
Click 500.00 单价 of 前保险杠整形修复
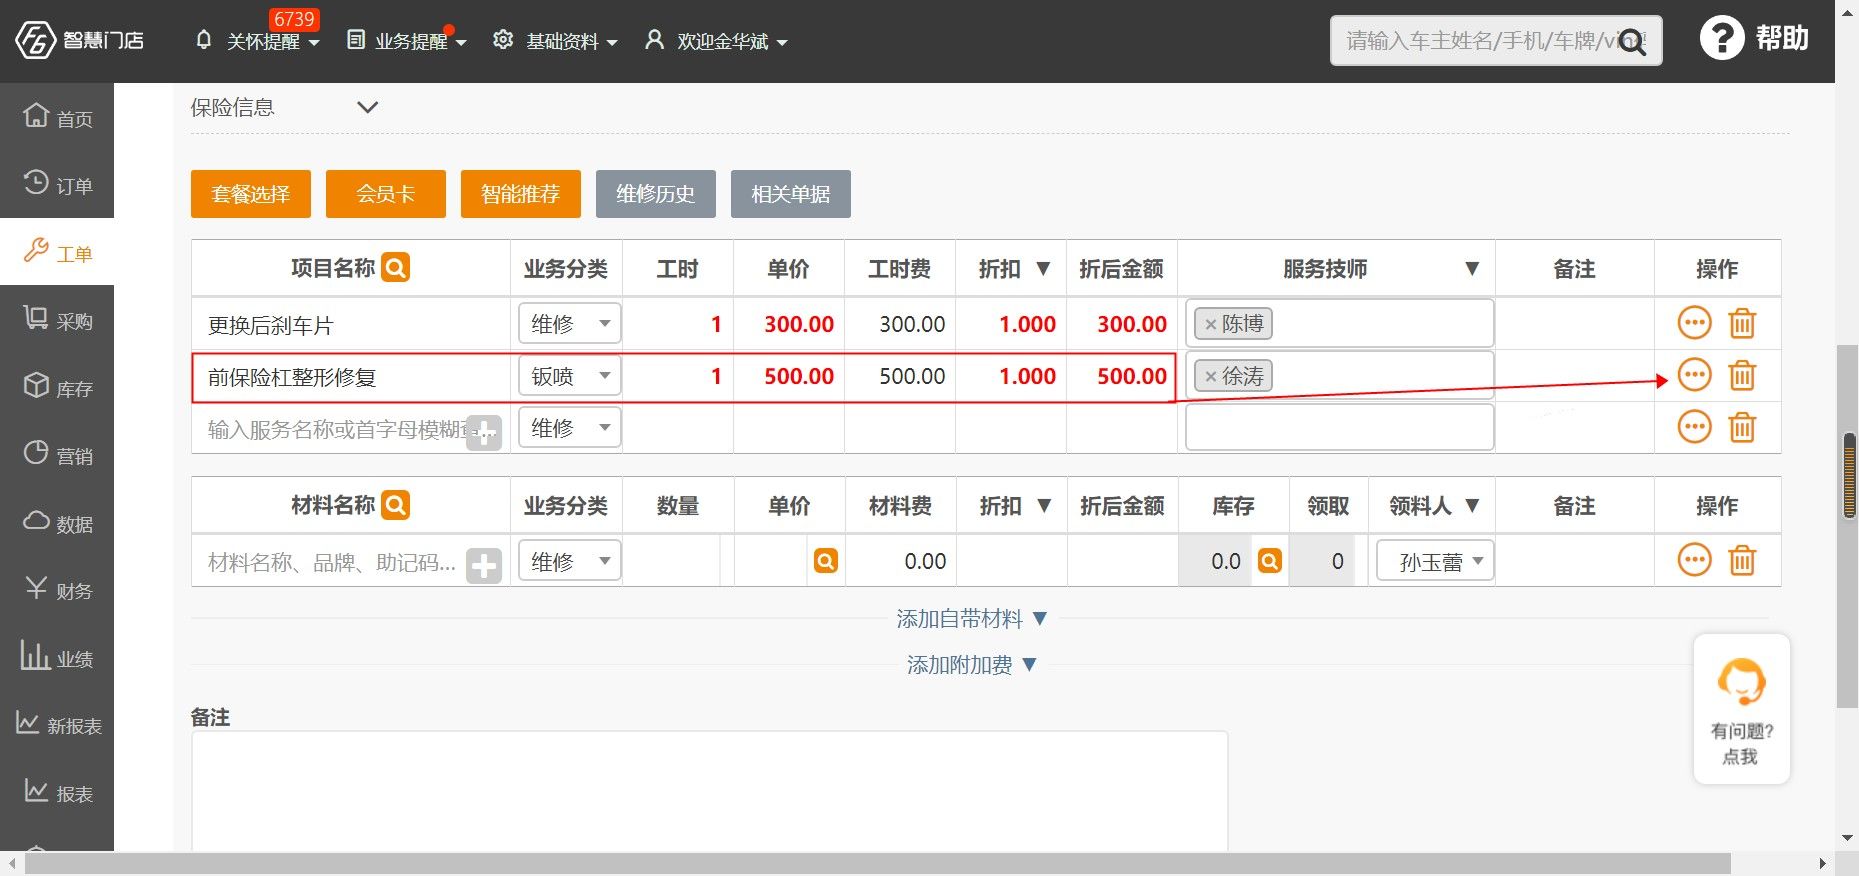pyautogui.click(x=798, y=376)
